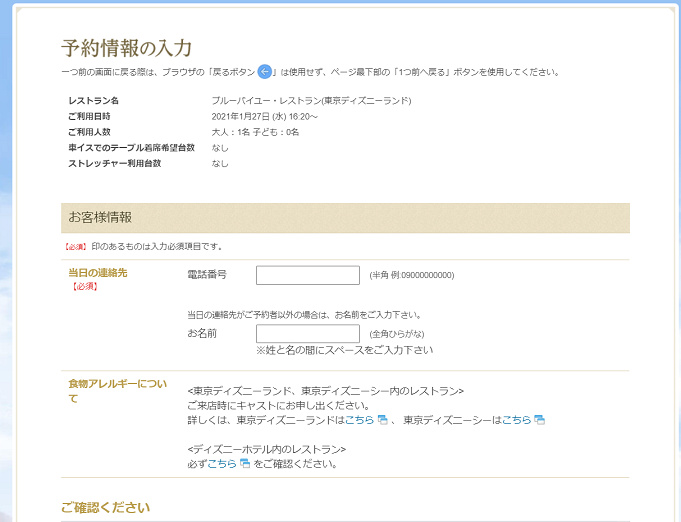
Task: Follow the Disney hotel restaurant こちら link
Action: click(222, 464)
